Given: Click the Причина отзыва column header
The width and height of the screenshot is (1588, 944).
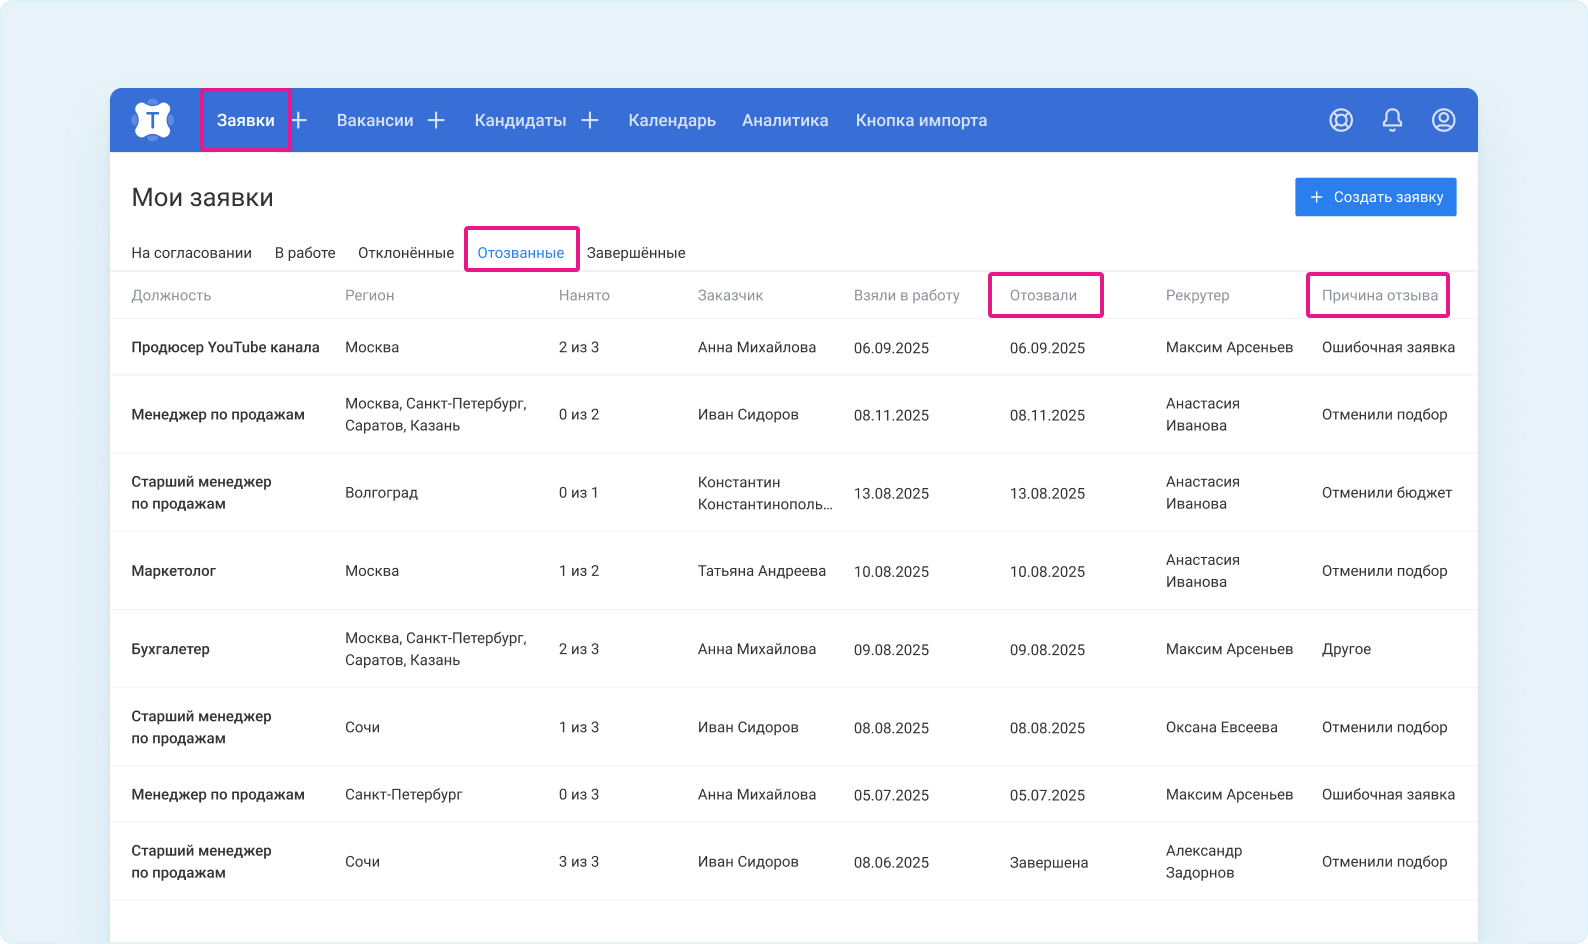Looking at the screenshot, I should 1379,295.
